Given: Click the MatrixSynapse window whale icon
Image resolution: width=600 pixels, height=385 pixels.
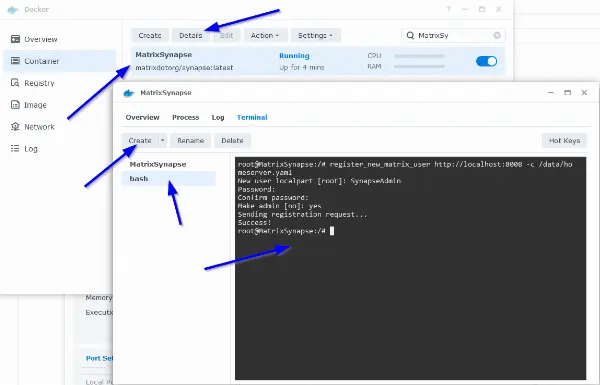Looking at the screenshot, I should point(129,93).
